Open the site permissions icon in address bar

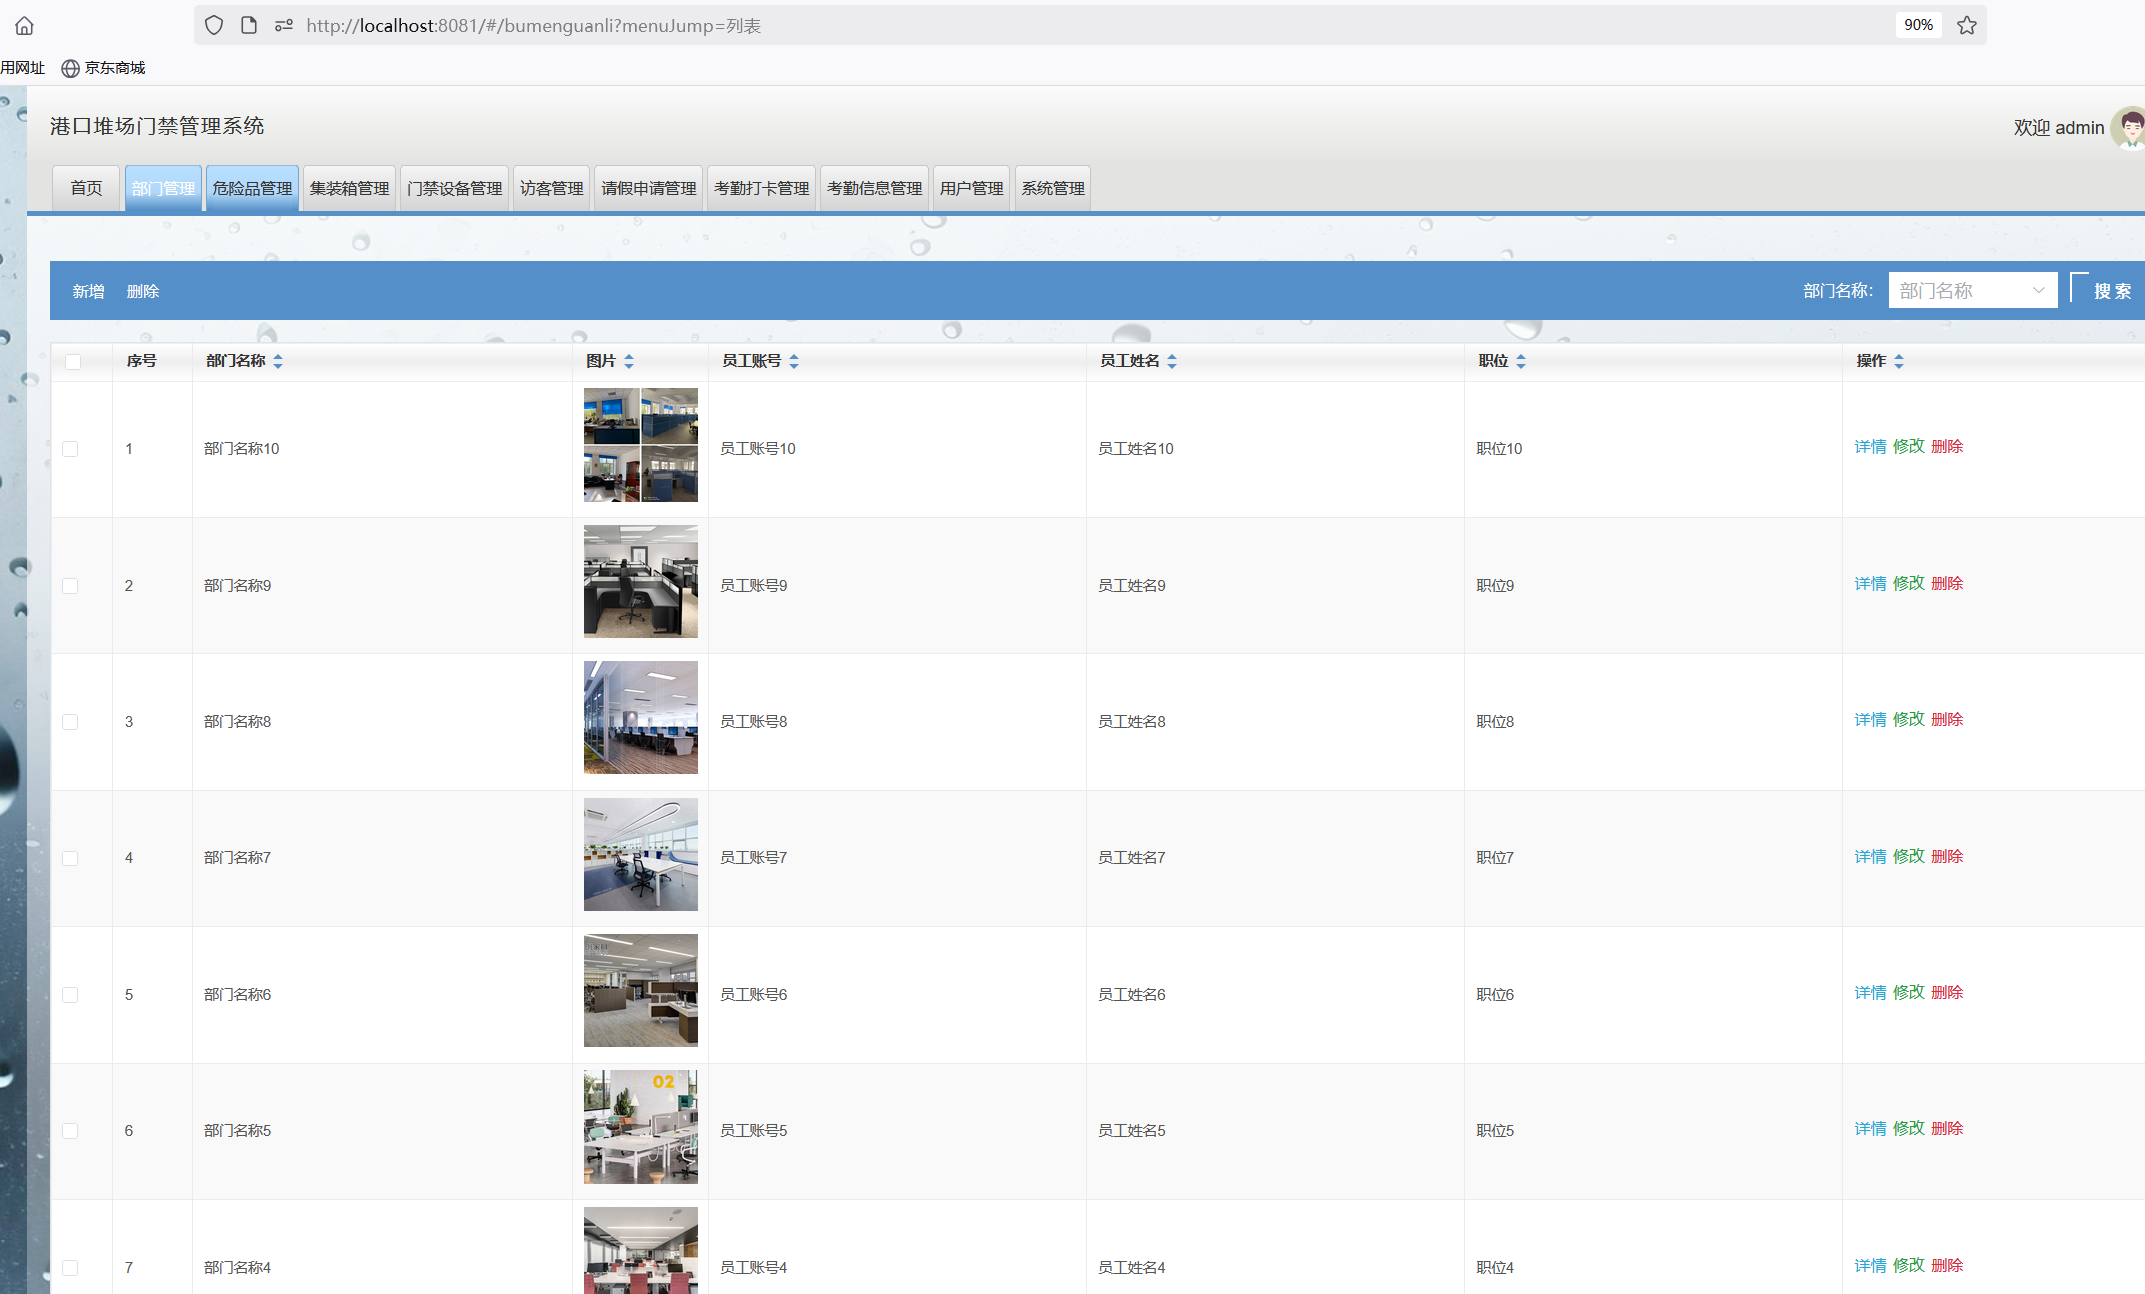(284, 26)
